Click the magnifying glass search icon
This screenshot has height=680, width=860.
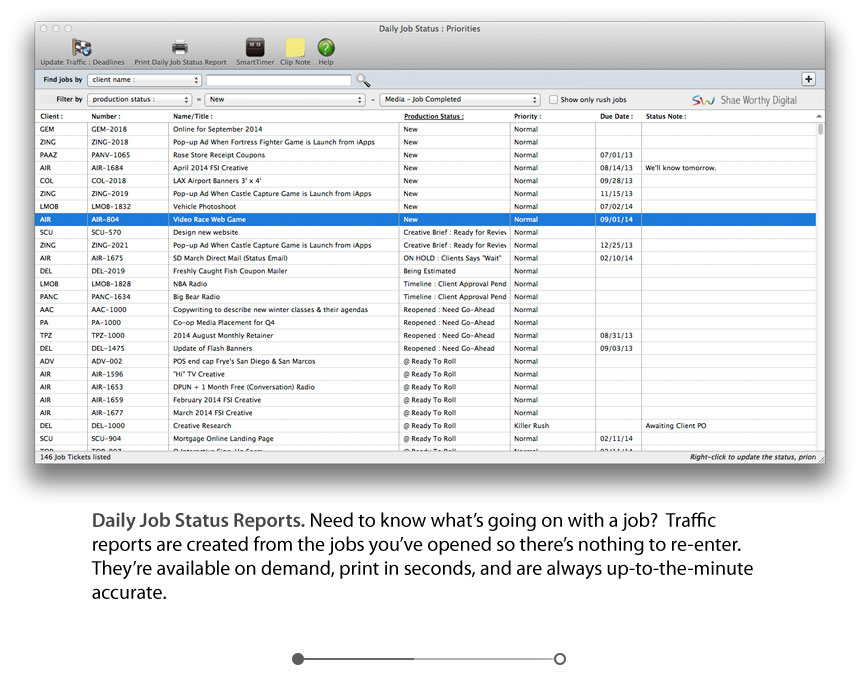click(363, 80)
